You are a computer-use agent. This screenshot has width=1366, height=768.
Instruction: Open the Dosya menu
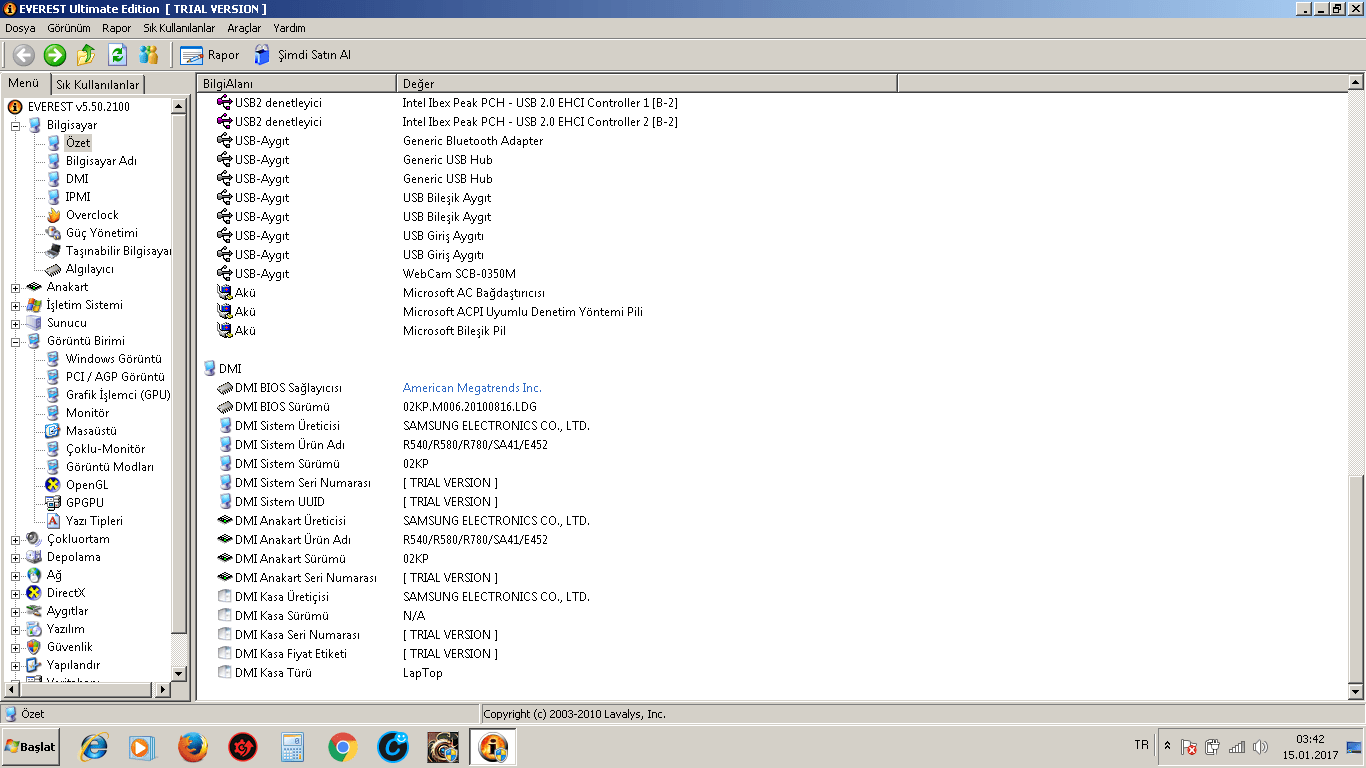point(20,28)
